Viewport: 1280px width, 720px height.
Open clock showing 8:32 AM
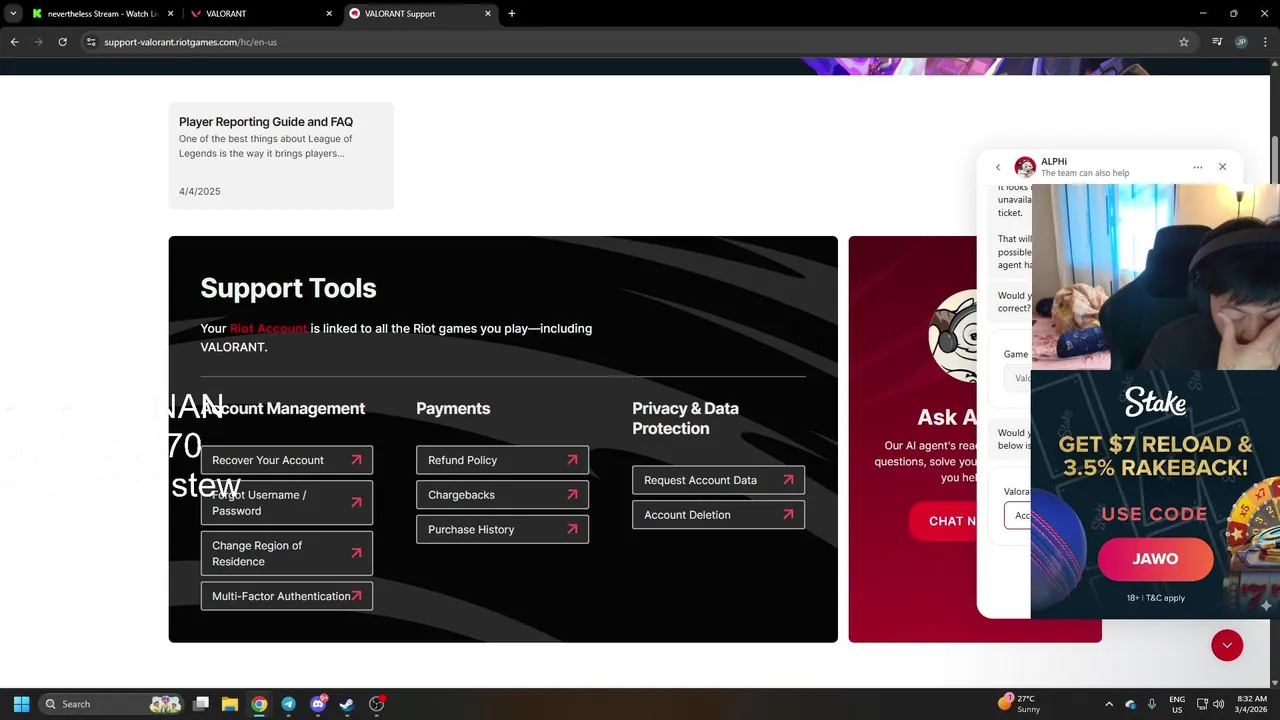pos(1251,704)
